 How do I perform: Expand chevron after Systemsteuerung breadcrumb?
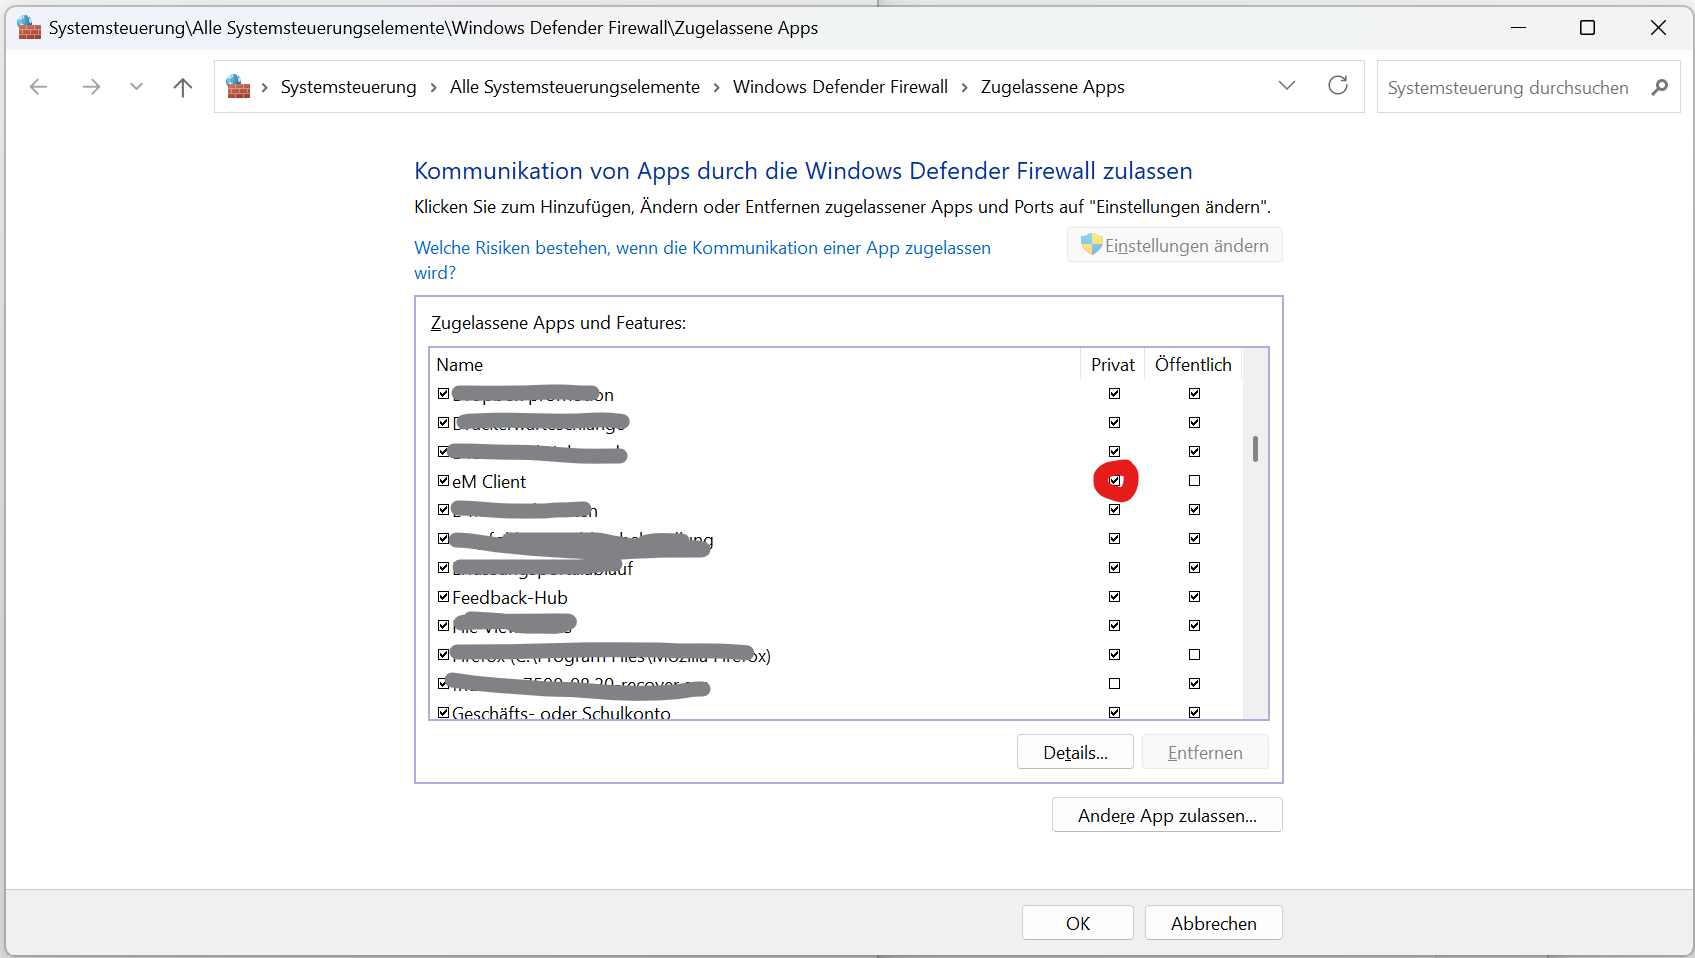433,88
